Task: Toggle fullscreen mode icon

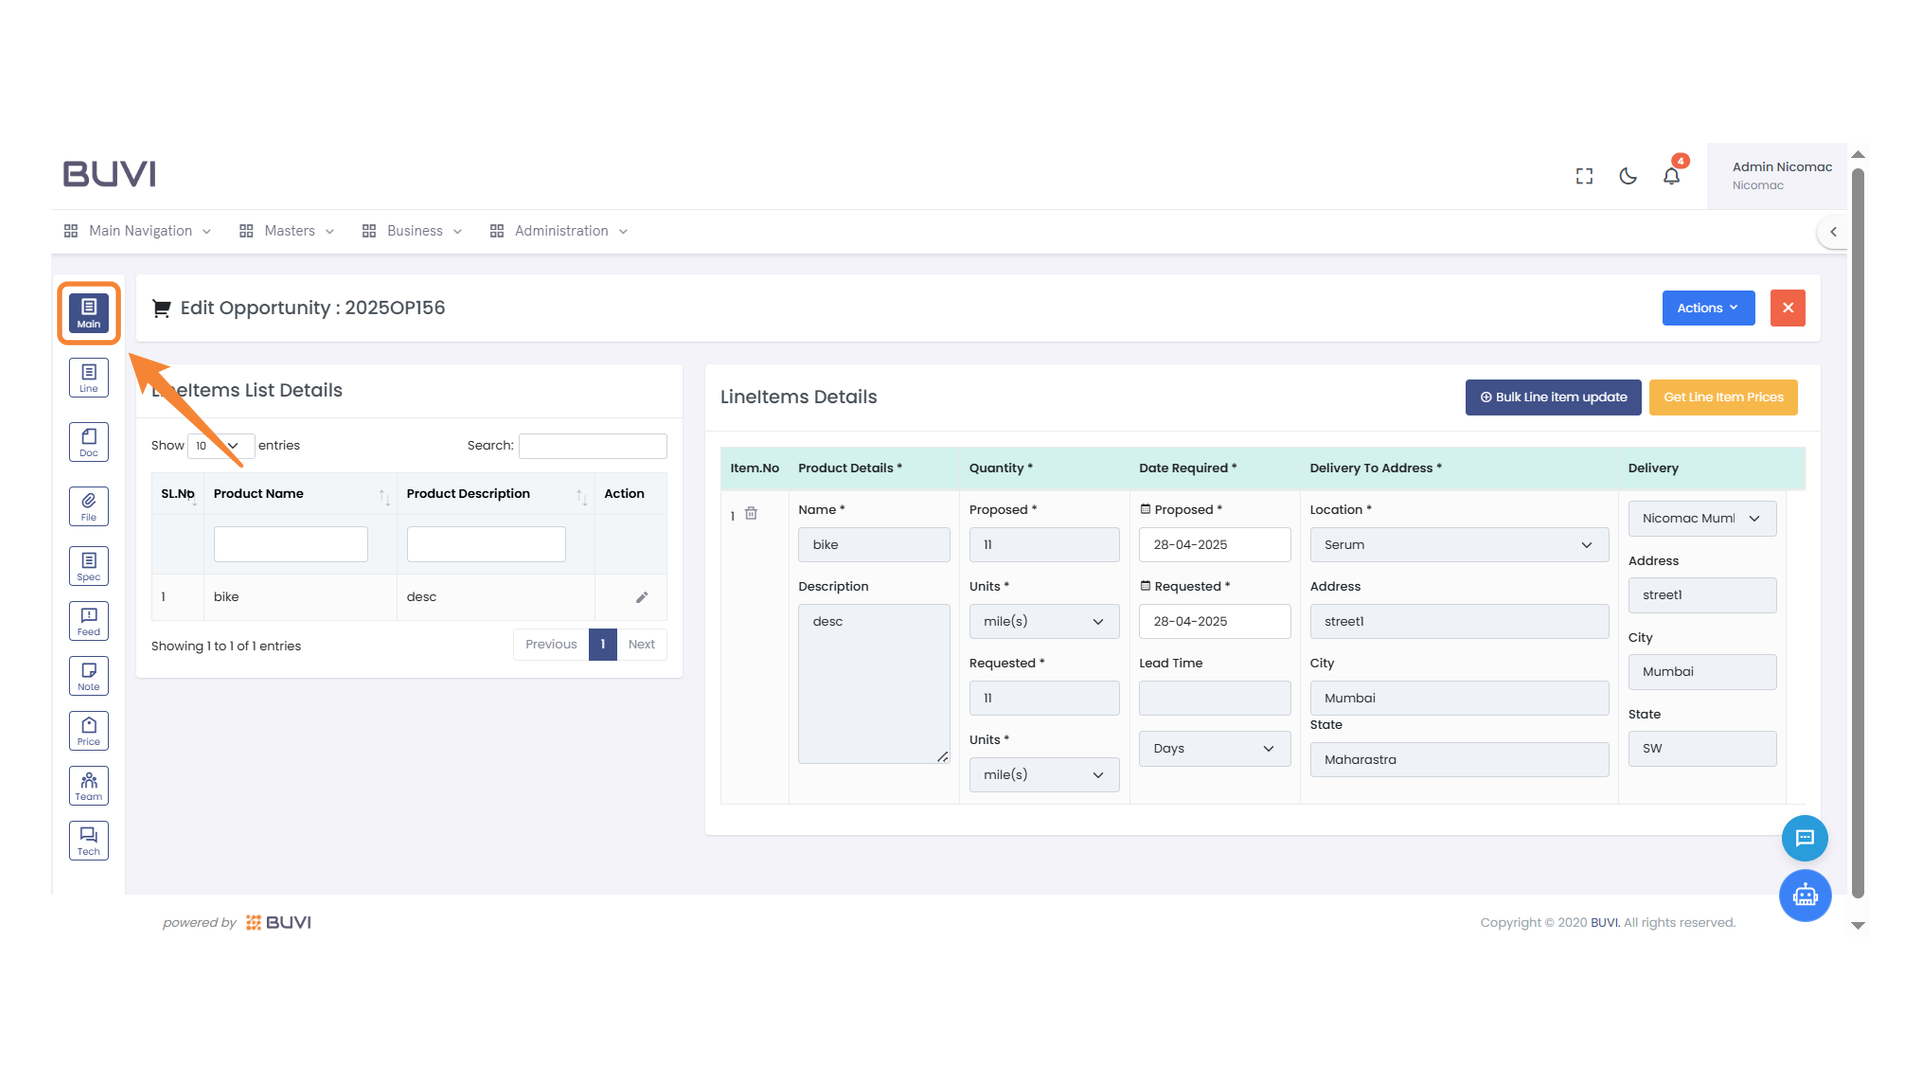Action: pos(1584,176)
